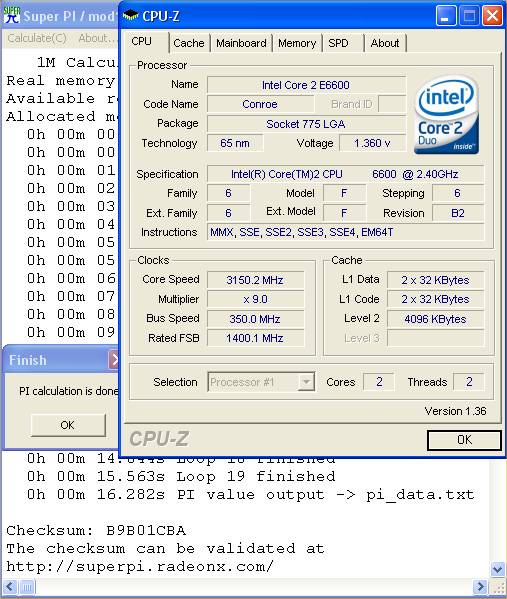
Task: Click the superpi.radeonx.com URL text
Action: click(x=140, y=566)
